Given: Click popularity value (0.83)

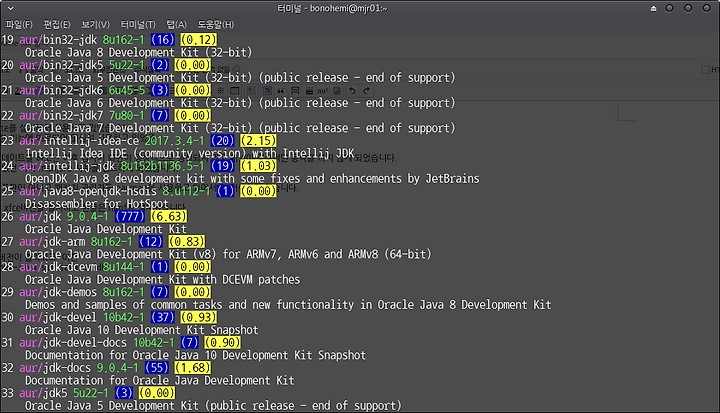Looking at the screenshot, I should (186, 242).
